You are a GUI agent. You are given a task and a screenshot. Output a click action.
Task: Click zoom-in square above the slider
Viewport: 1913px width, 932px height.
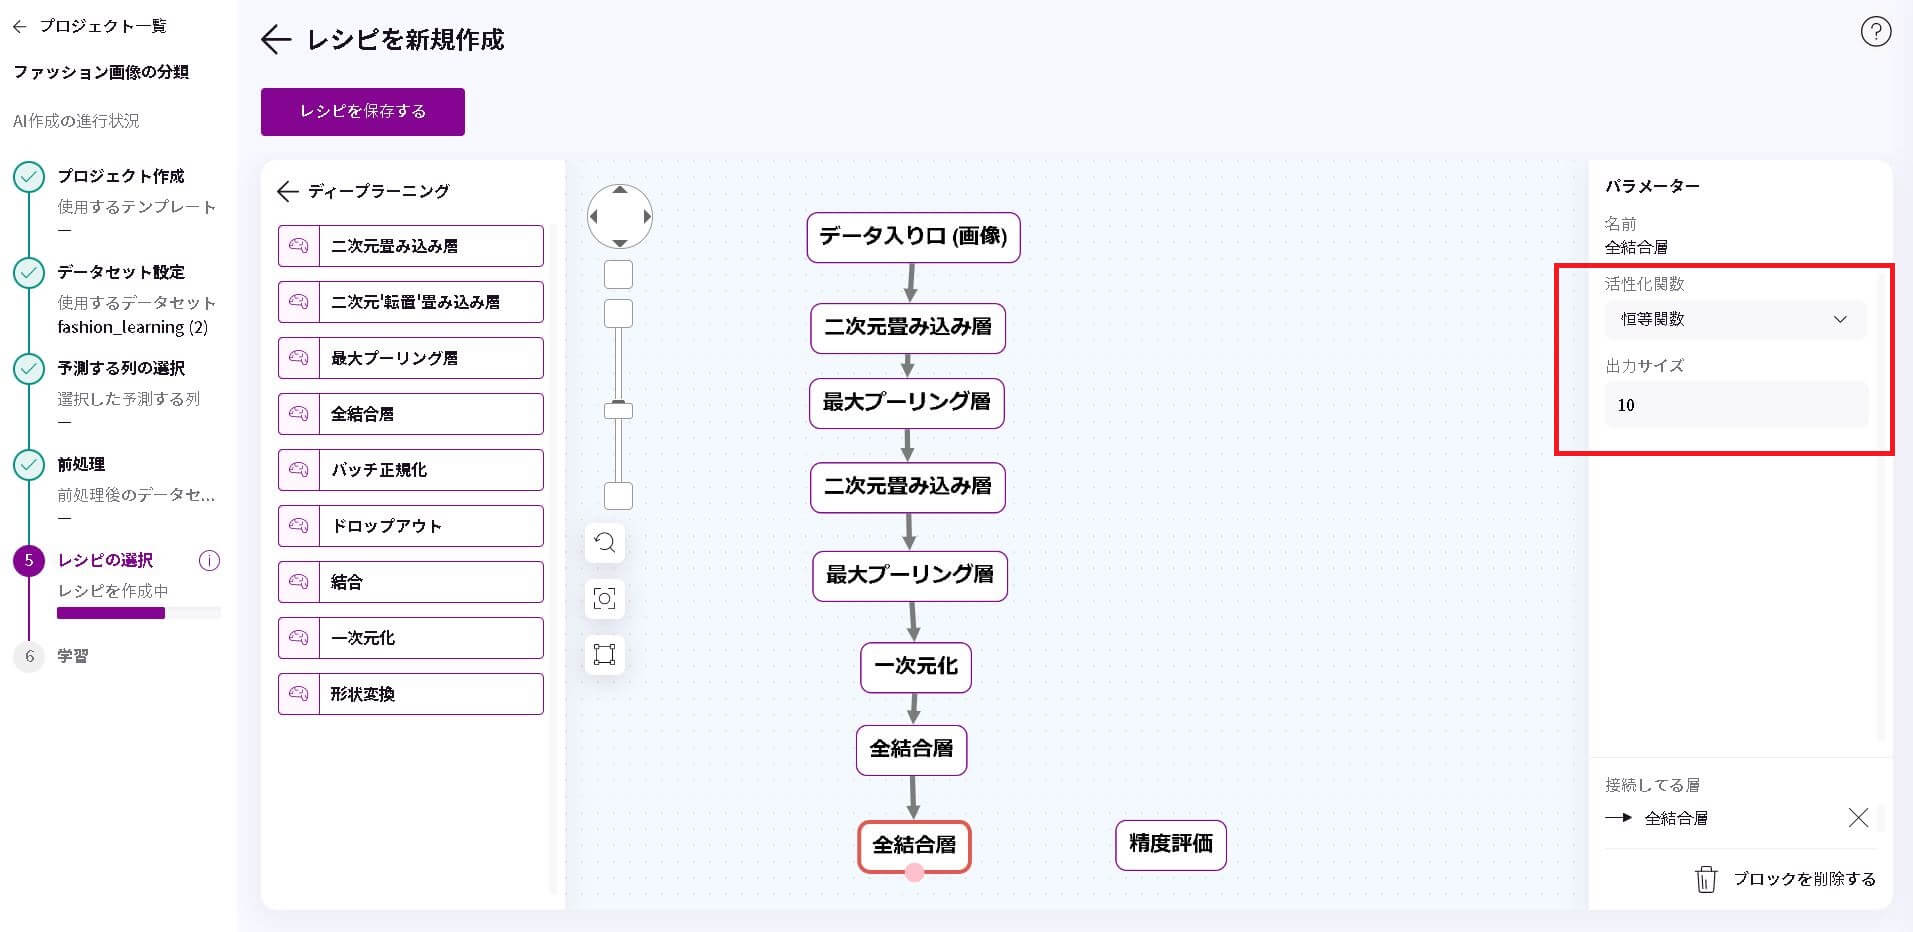pos(619,314)
